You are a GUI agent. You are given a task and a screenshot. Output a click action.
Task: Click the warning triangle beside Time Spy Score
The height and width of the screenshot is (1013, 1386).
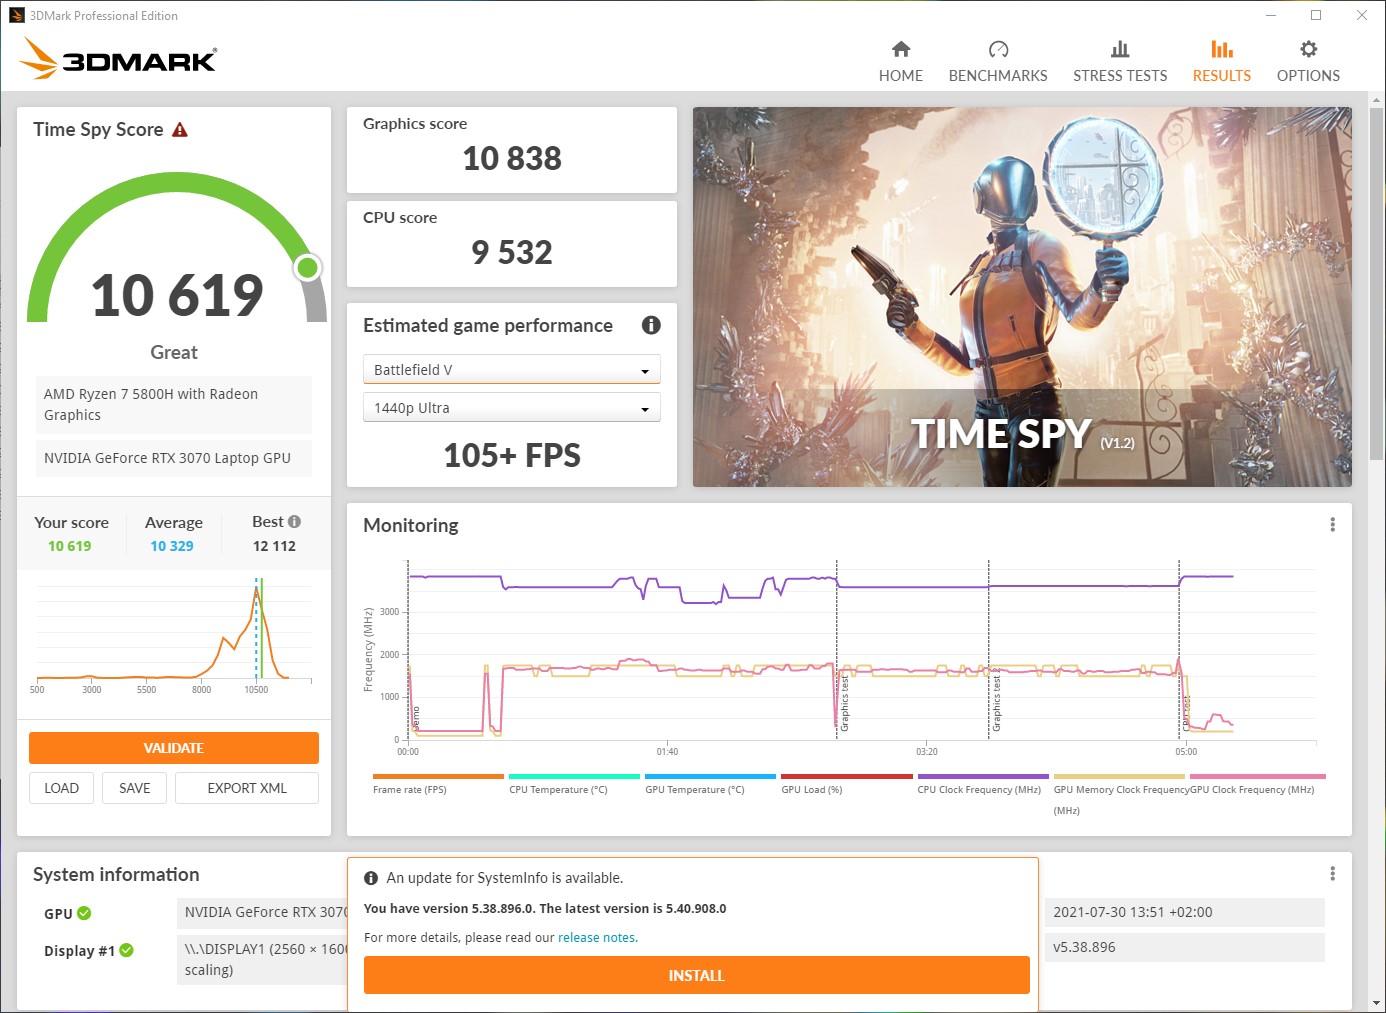click(180, 130)
